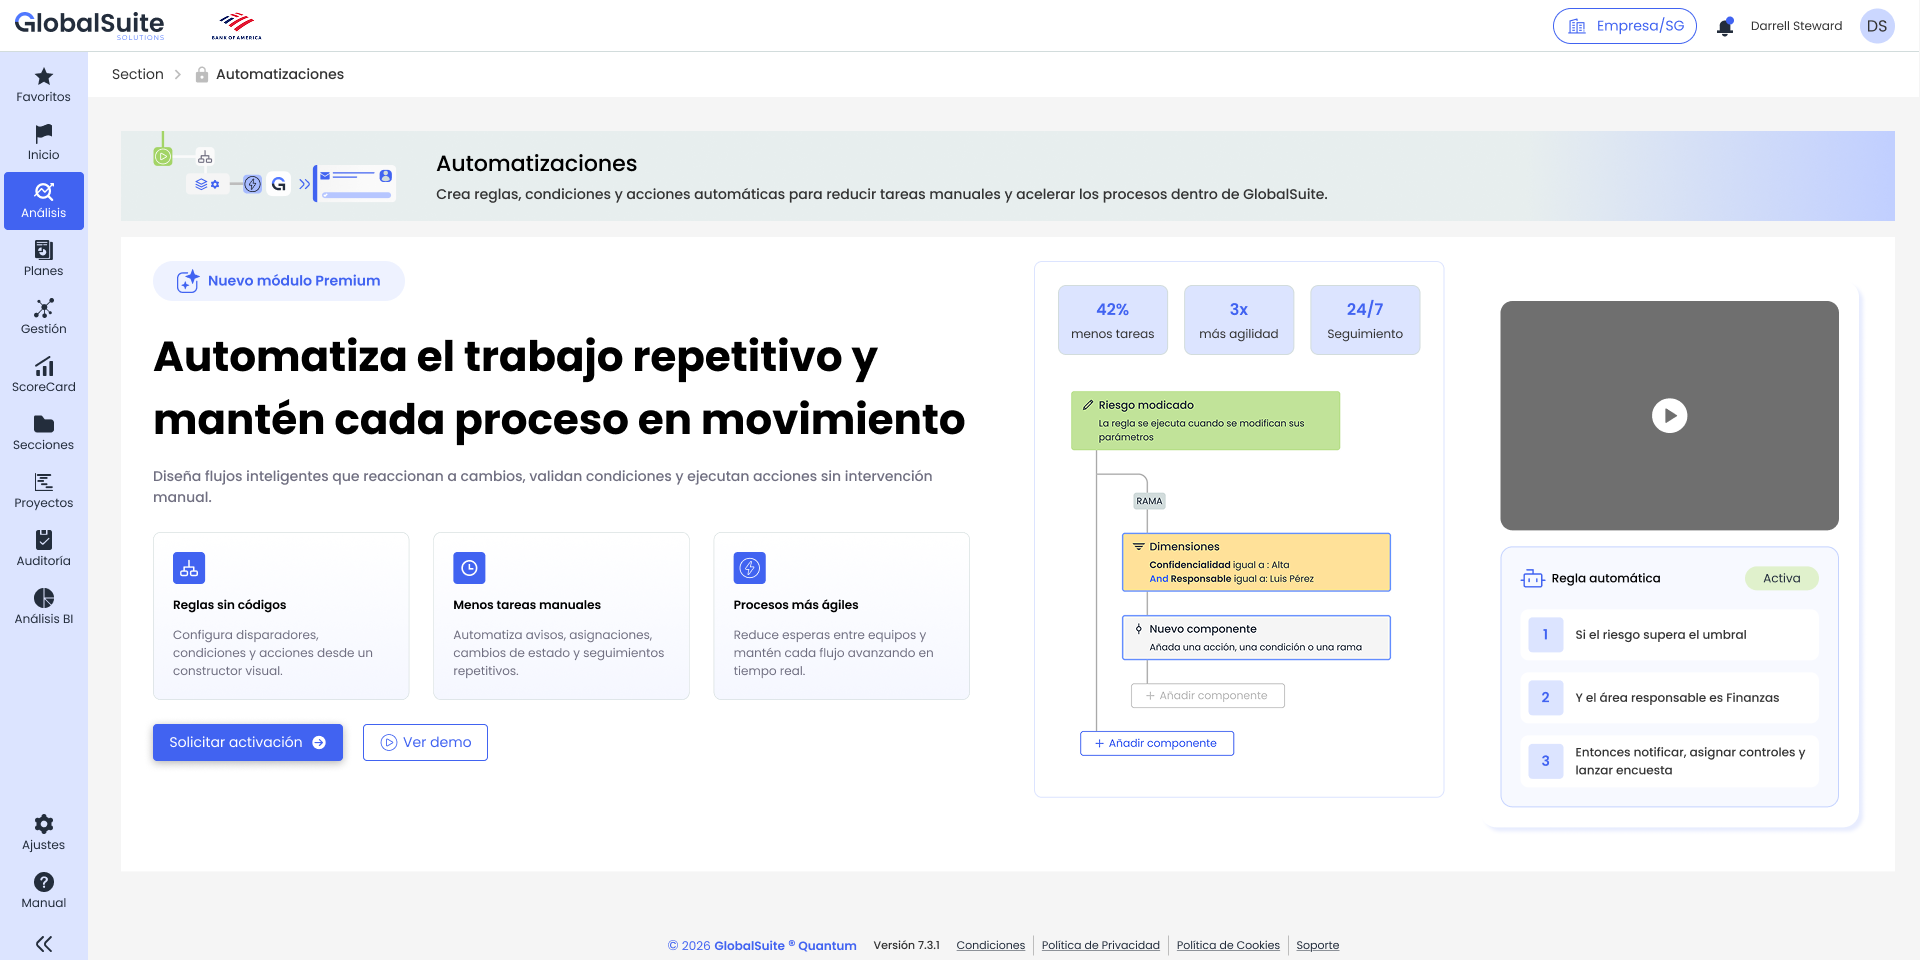Open the Condiciones footer link
This screenshot has height=960, width=1920.
pyautogui.click(x=991, y=945)
